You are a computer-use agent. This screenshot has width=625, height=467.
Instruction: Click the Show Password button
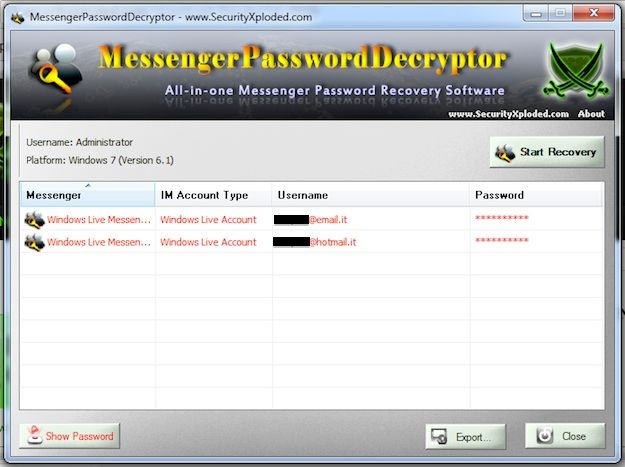(70, 436)
